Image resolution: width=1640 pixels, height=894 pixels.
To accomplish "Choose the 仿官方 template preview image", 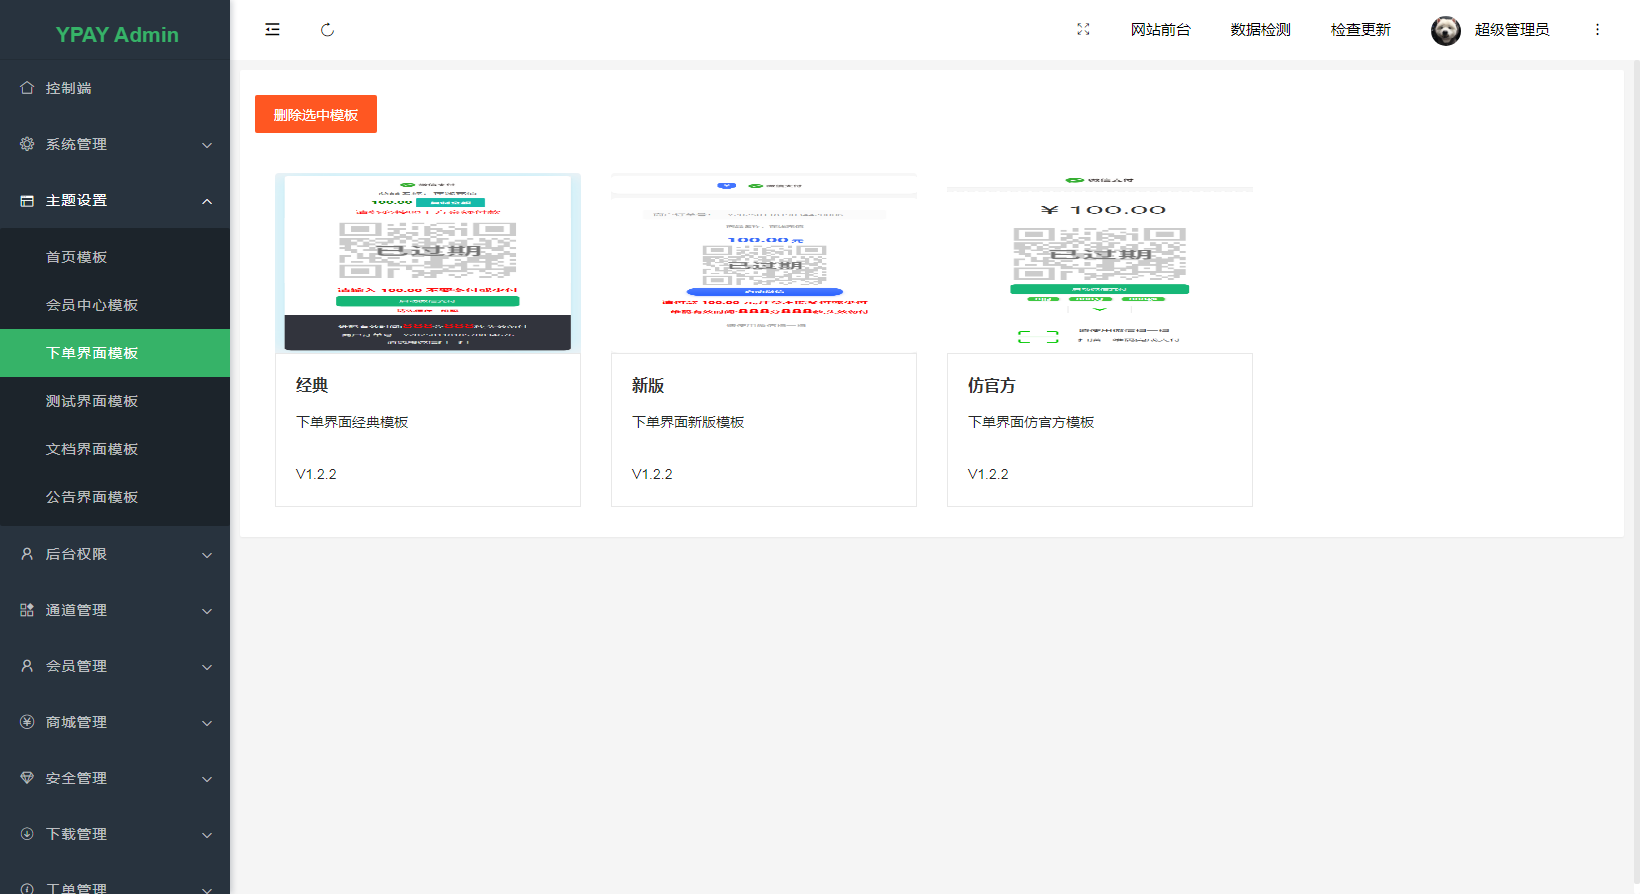I will pyautogui.click(x=1099, y=263).
